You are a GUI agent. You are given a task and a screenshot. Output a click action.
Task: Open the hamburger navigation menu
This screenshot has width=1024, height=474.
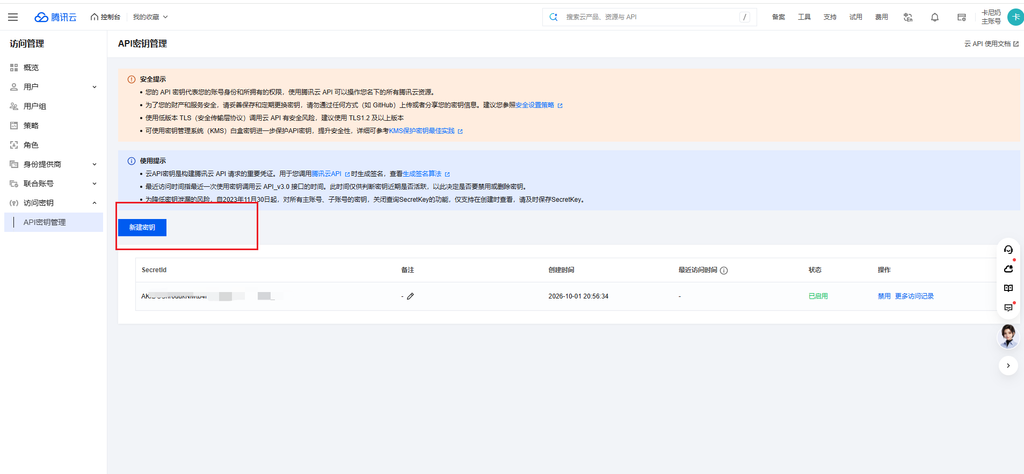click(x=13, y=17)
